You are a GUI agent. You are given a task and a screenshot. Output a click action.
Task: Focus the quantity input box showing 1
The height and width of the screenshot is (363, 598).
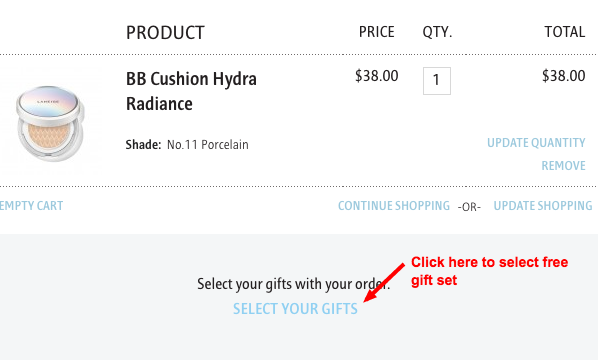click(437, 81)
